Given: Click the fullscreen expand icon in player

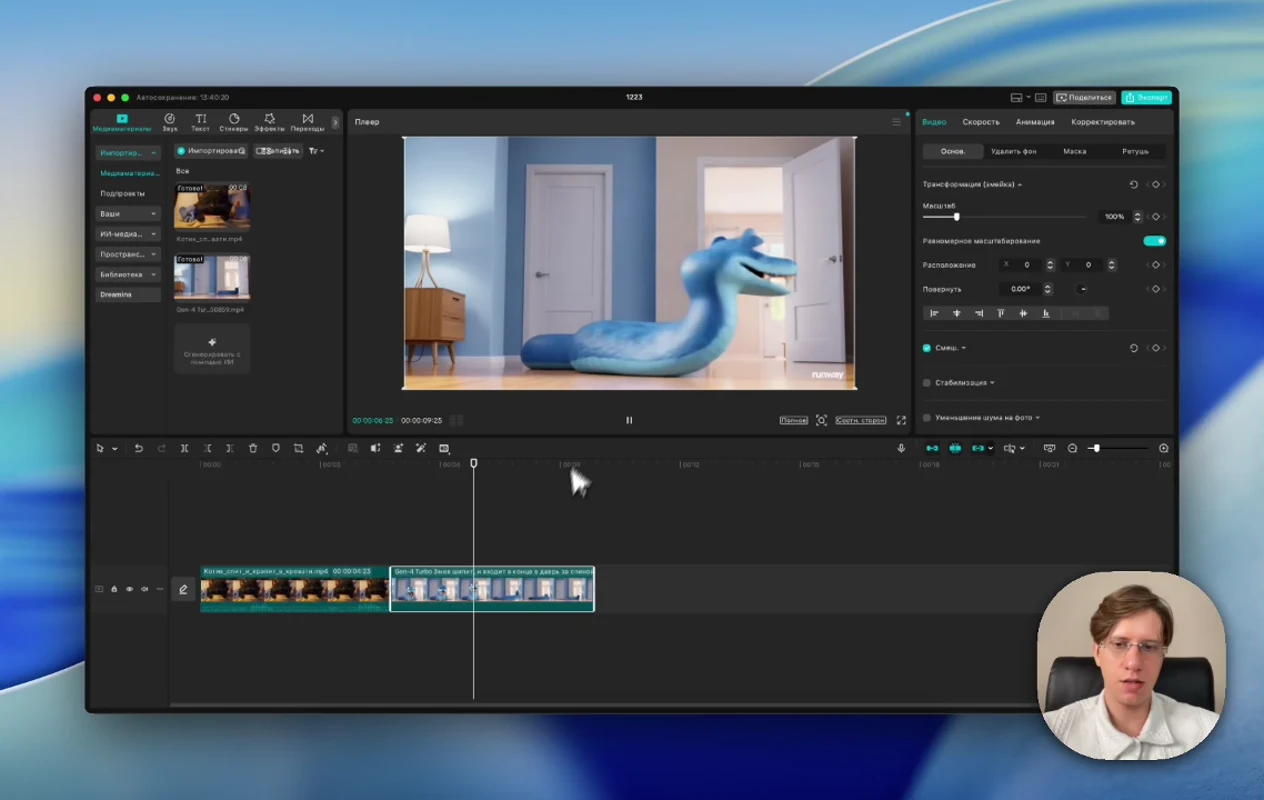Looking at the screenshot, I should point(901,420).
